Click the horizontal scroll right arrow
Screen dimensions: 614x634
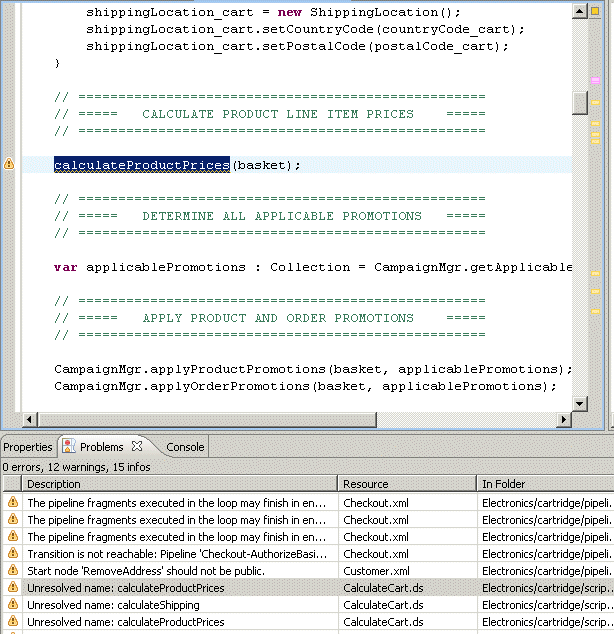coord(563,419)
